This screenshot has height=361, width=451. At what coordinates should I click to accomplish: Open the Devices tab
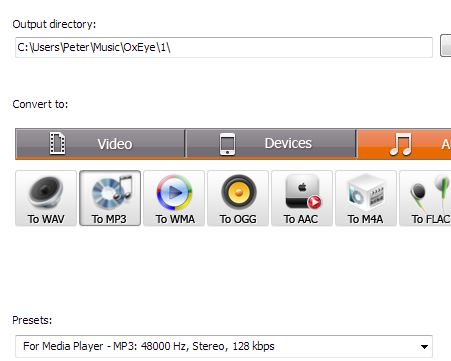tap(271, 144)
